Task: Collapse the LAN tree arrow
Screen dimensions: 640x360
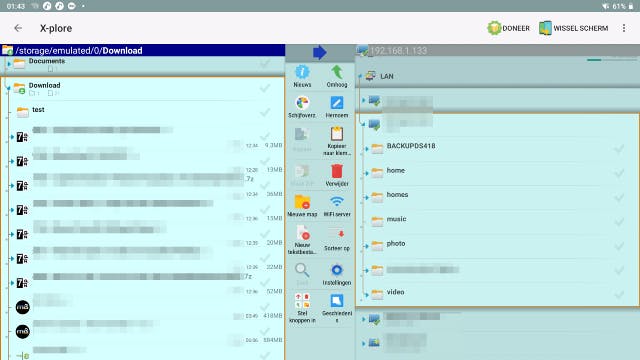Action: click(x=360, y=76)
